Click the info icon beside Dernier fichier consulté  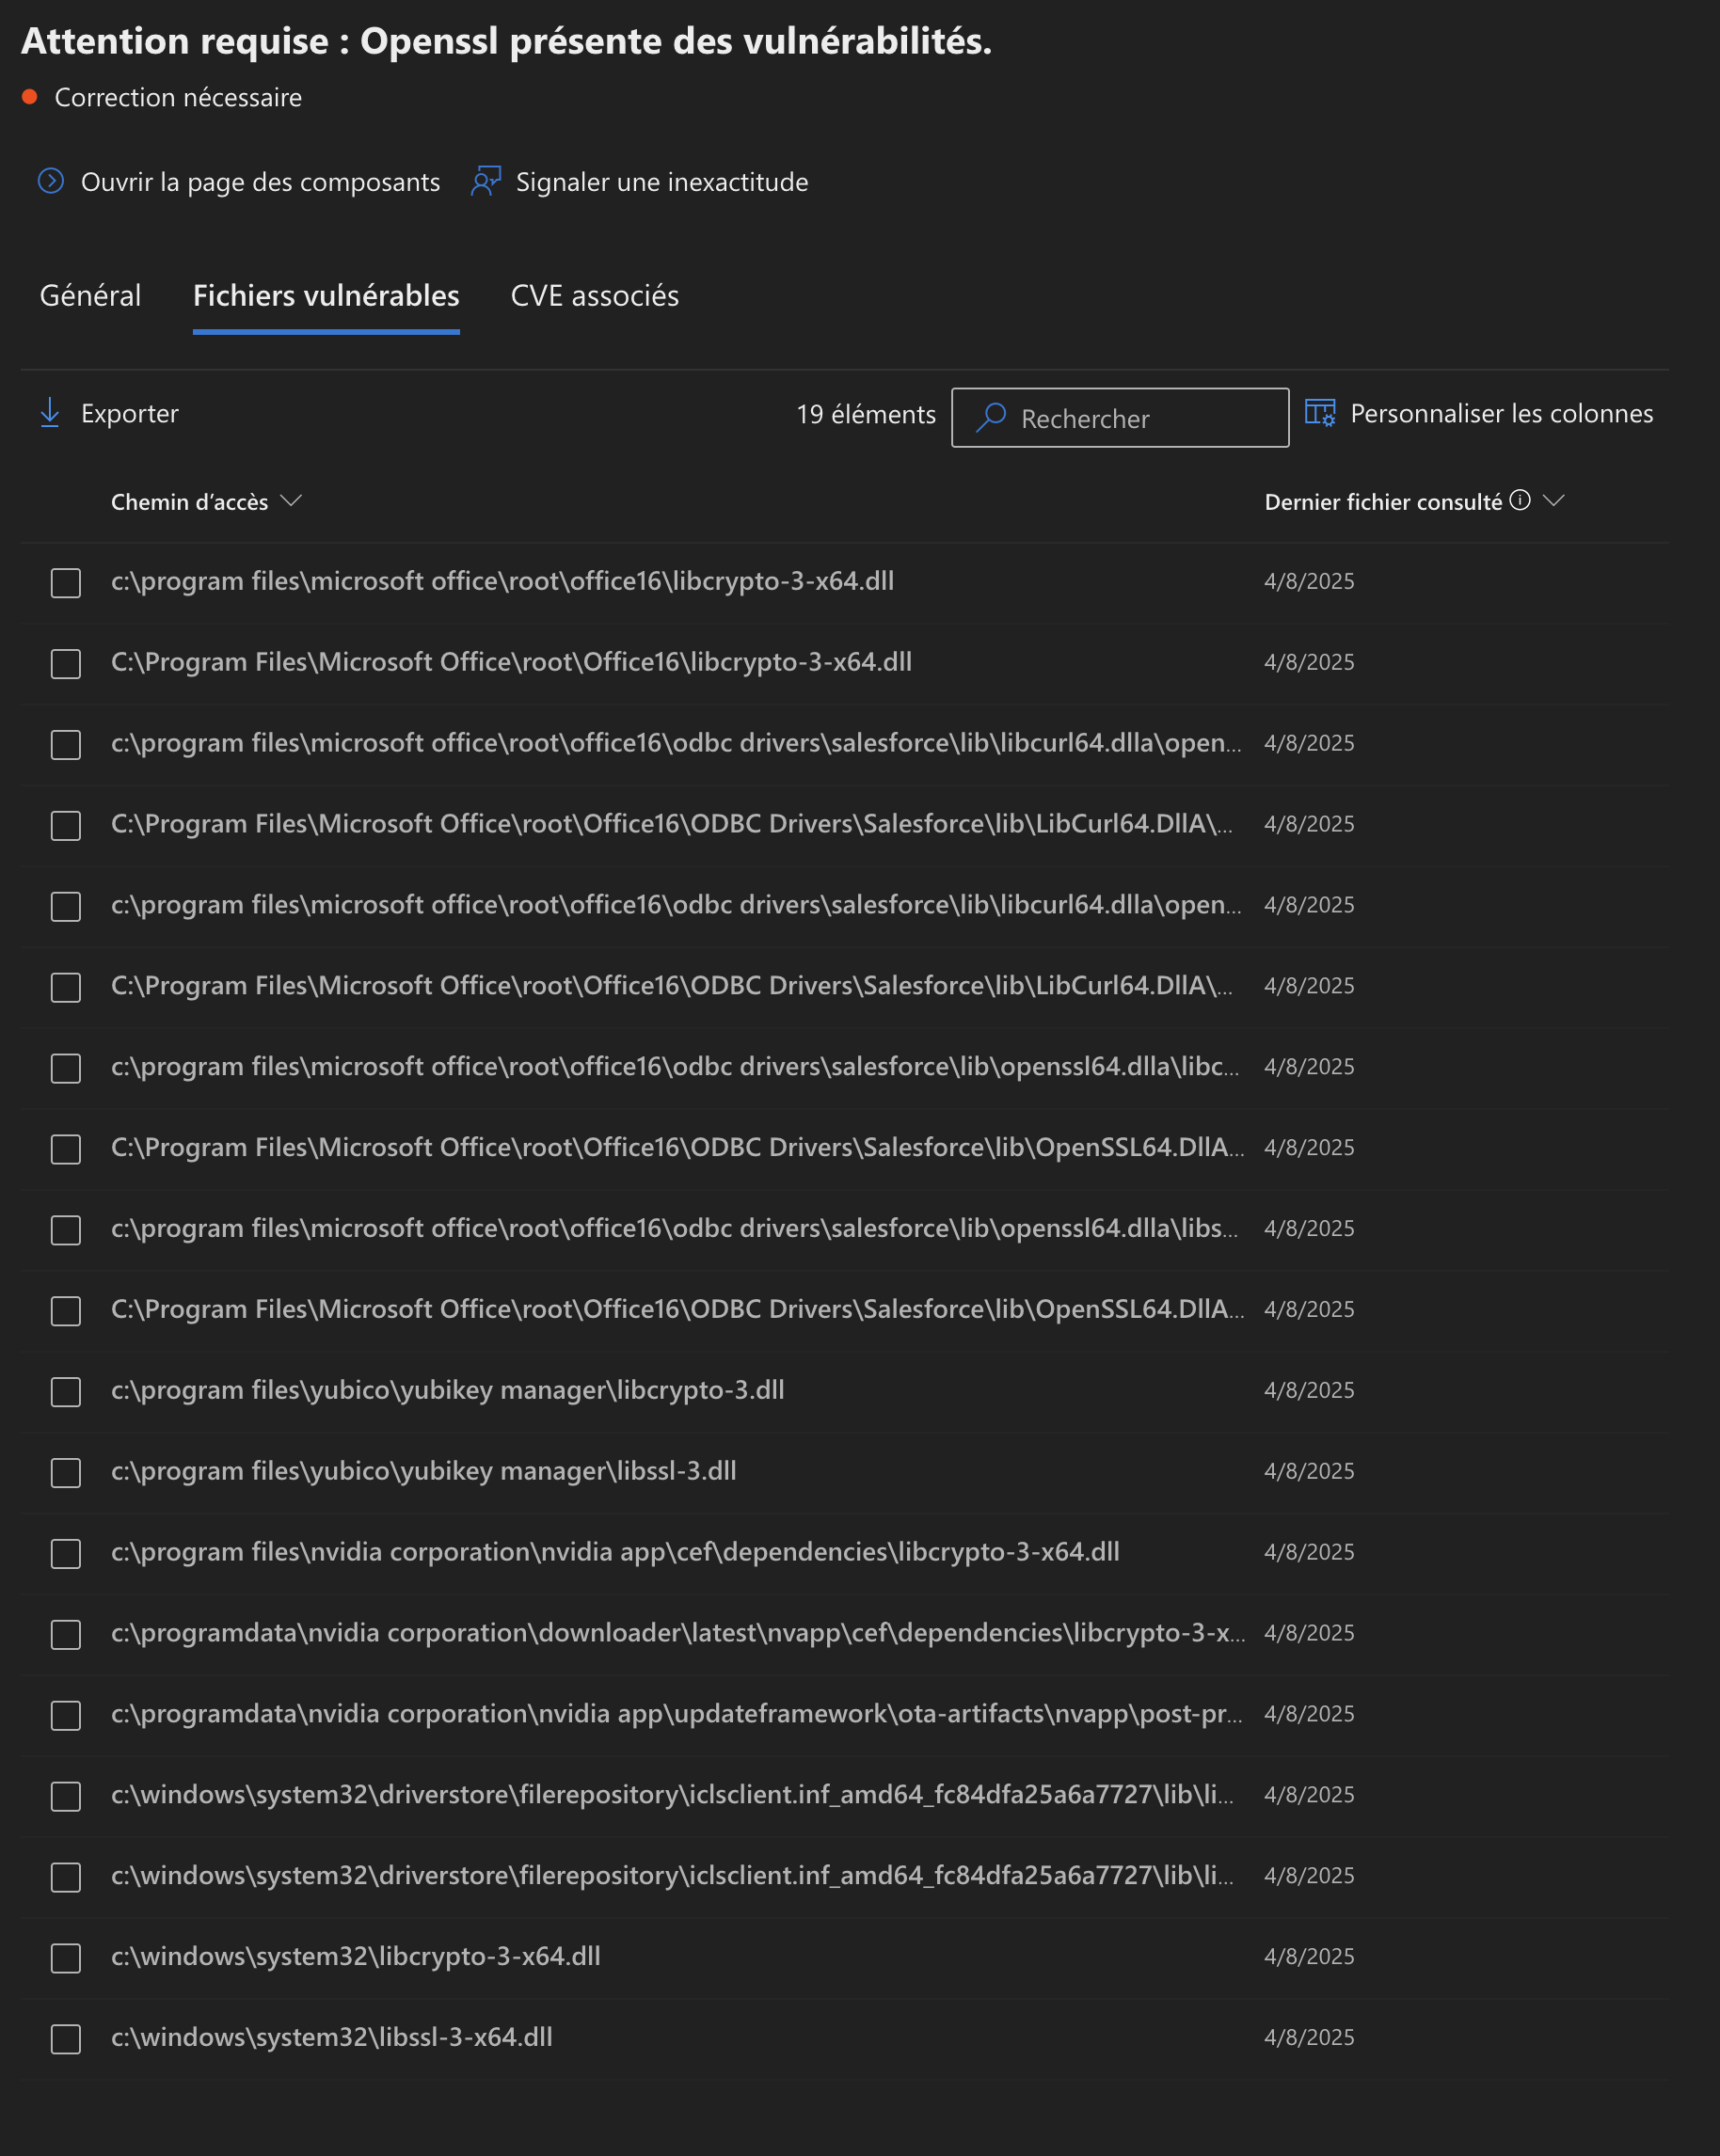point(1520,500)
